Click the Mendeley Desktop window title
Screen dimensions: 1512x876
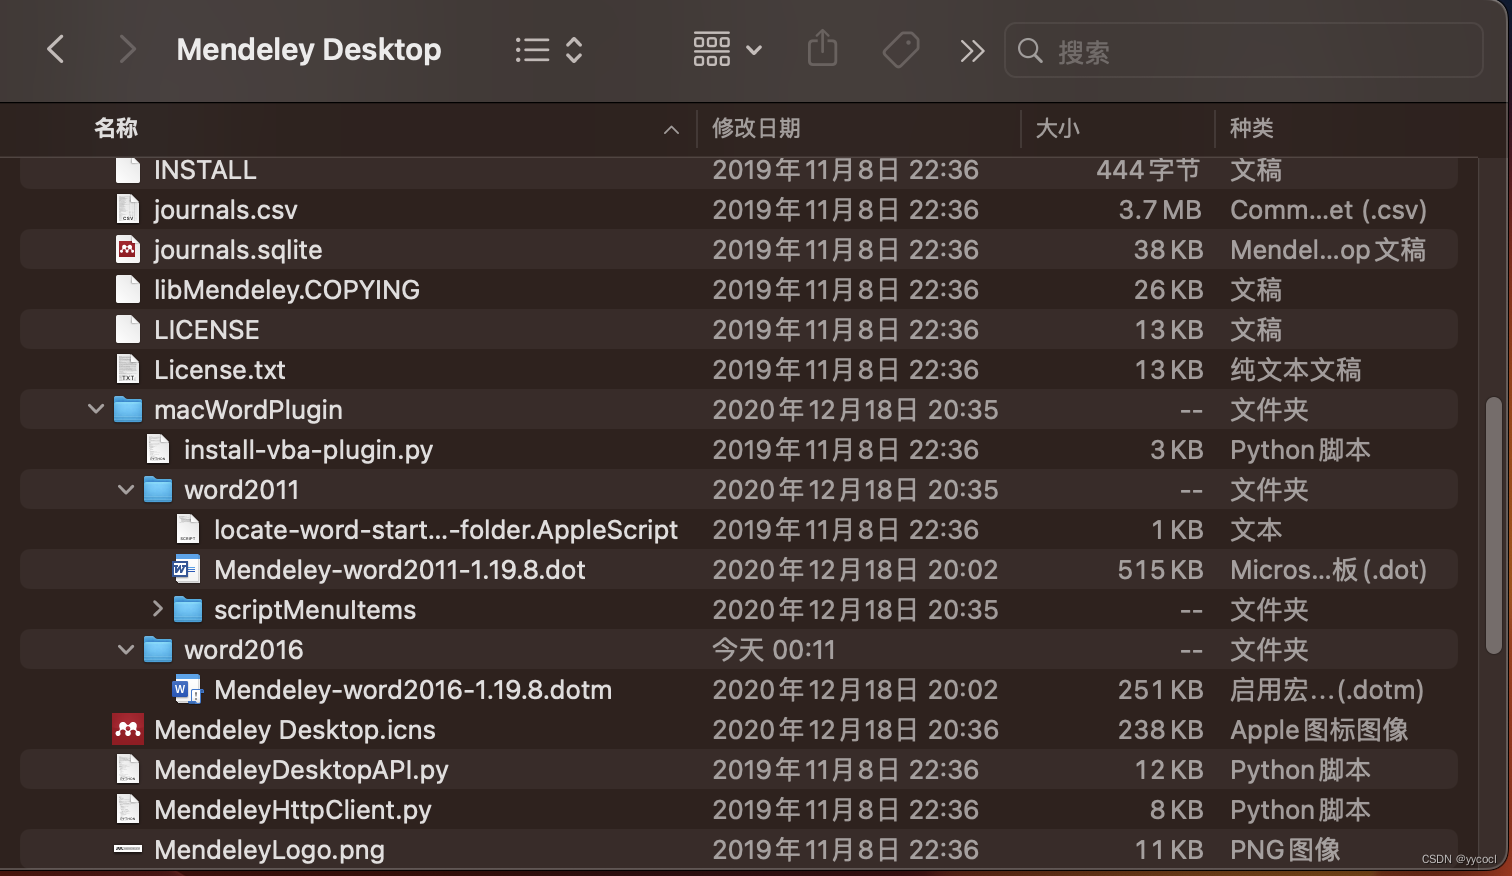point(309,49)
